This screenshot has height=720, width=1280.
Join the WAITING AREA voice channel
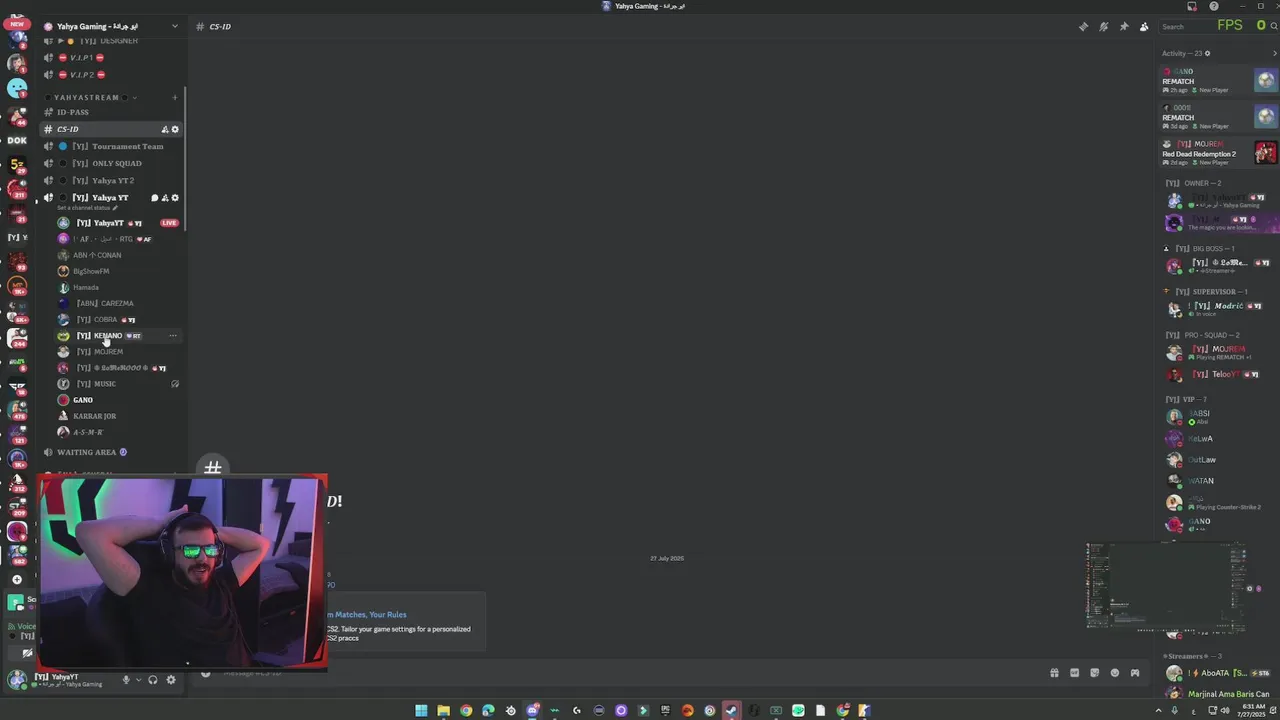110,452
